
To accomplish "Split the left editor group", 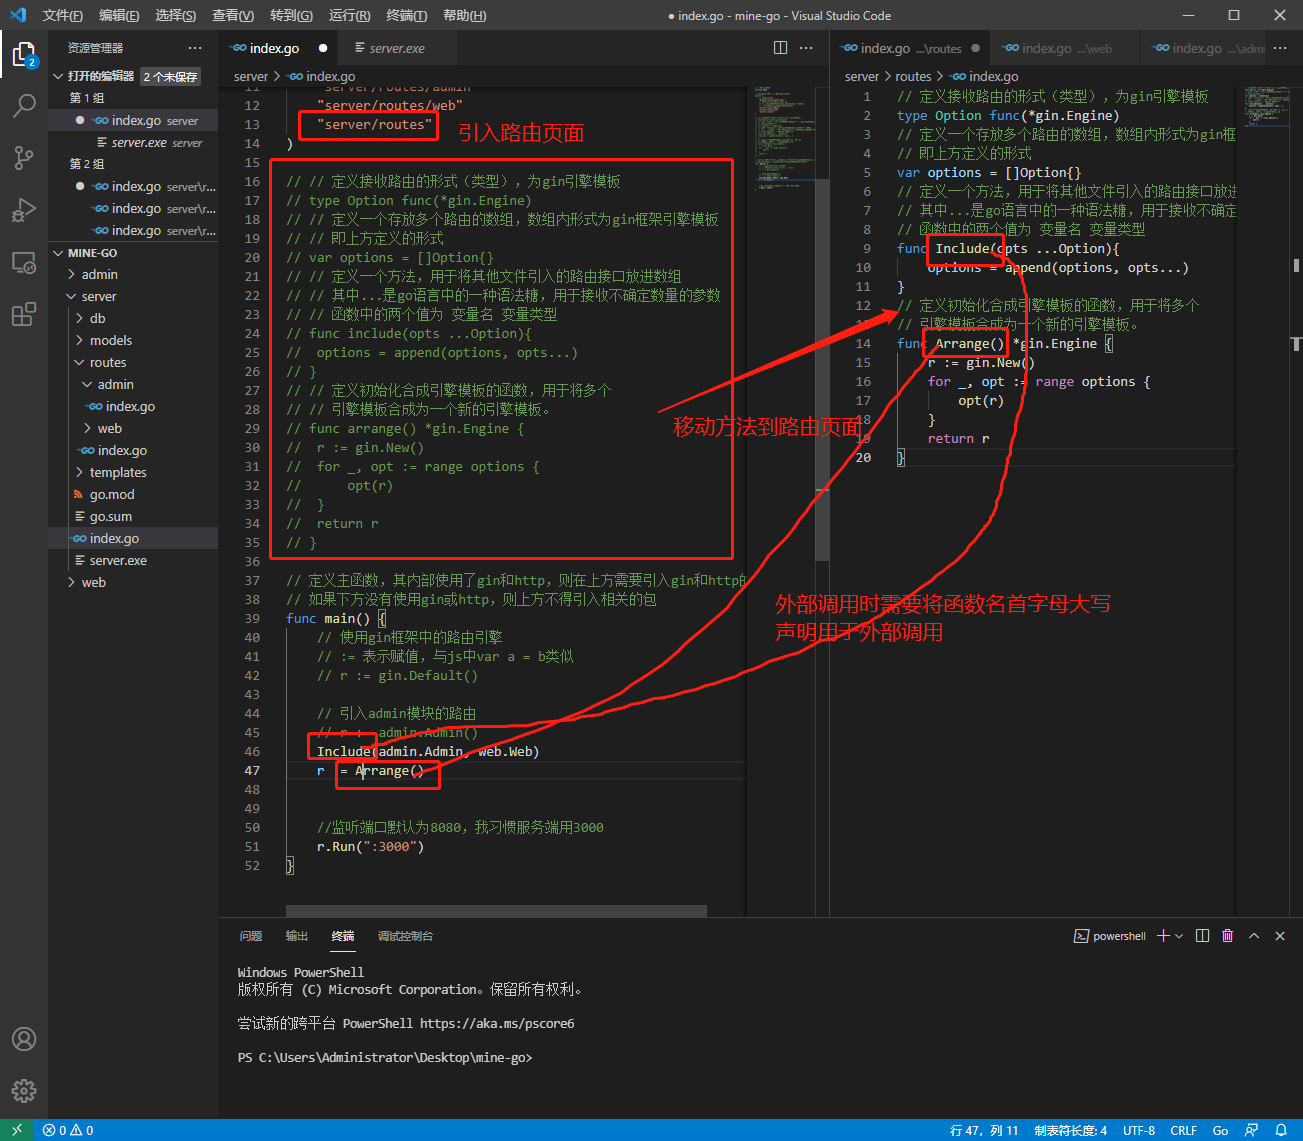I will coord(781,47).
